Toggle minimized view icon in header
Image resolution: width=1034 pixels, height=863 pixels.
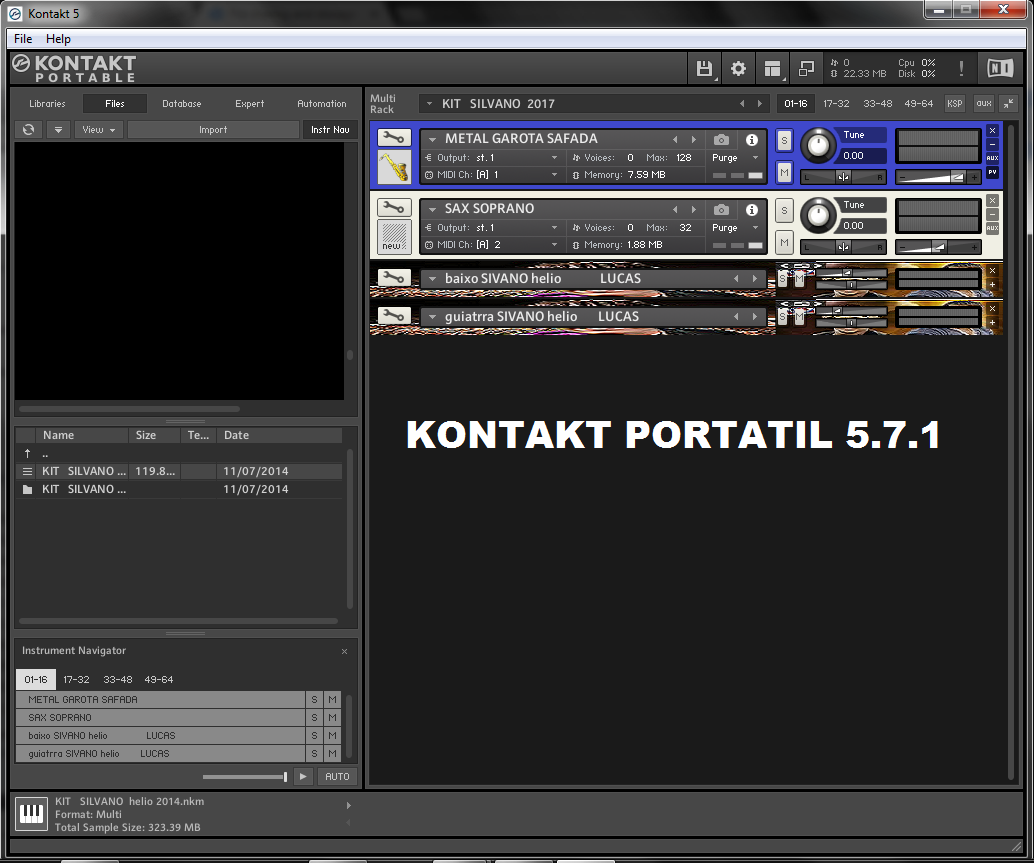[x=806, y=69]
